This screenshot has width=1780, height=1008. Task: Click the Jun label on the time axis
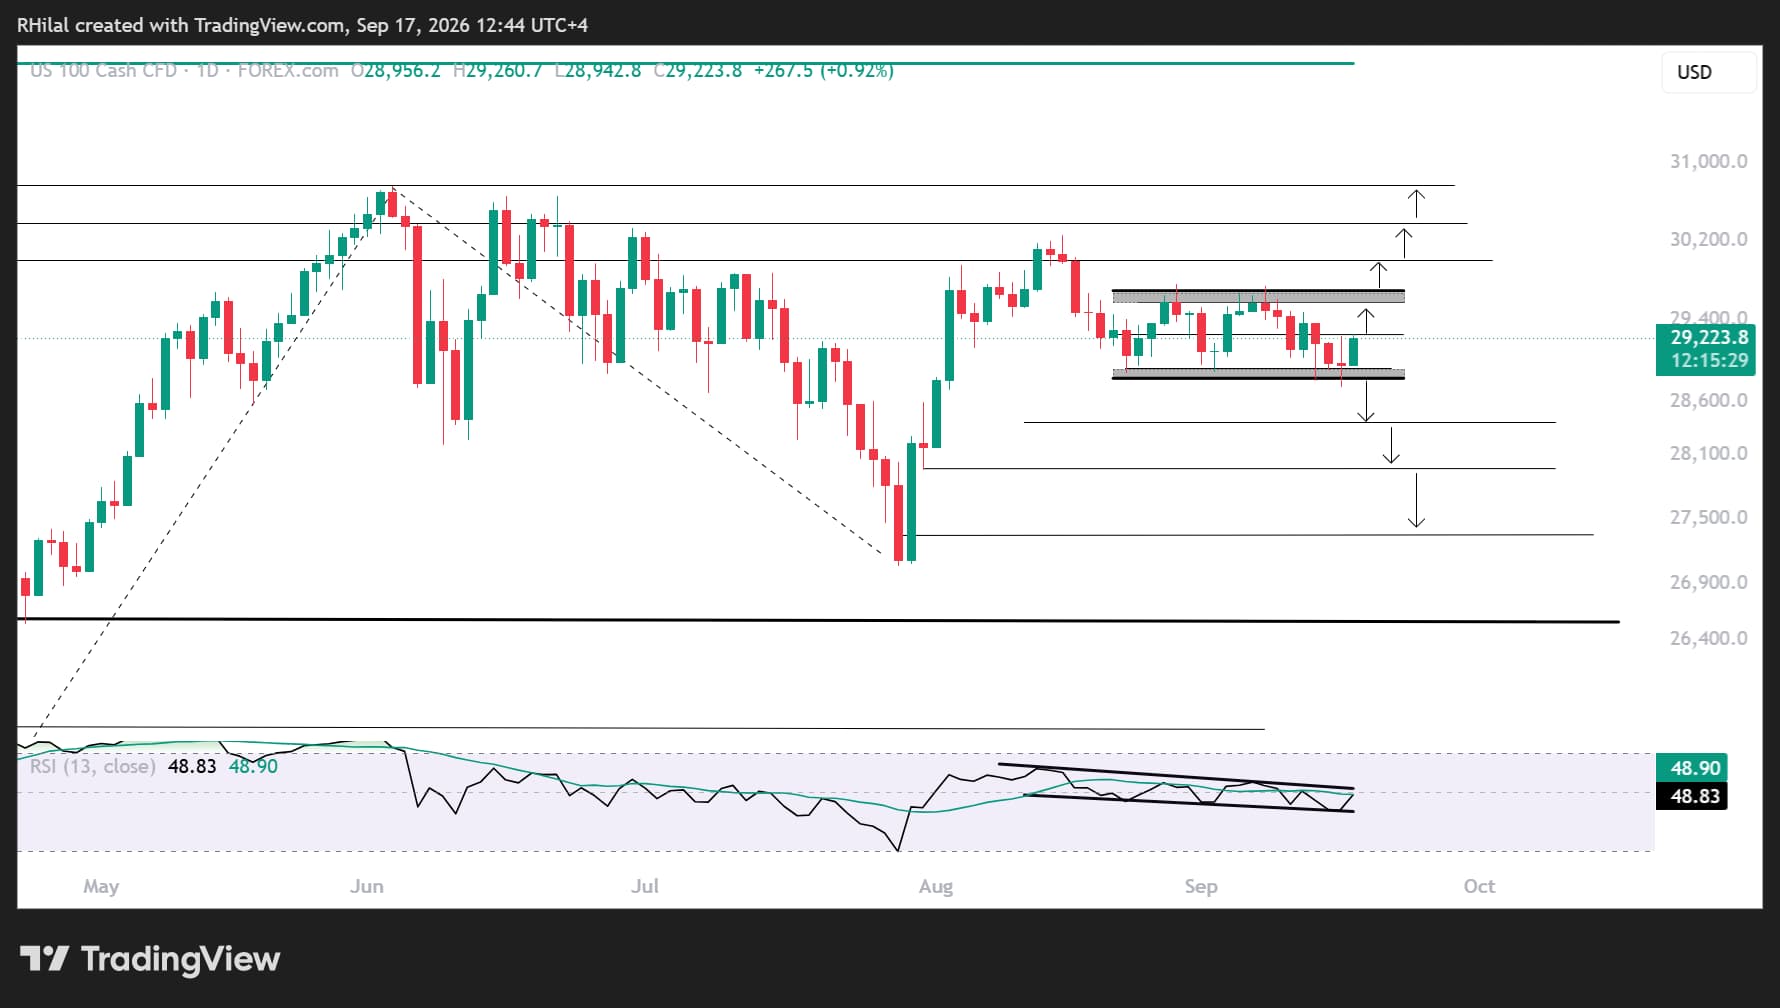point(367,886)
